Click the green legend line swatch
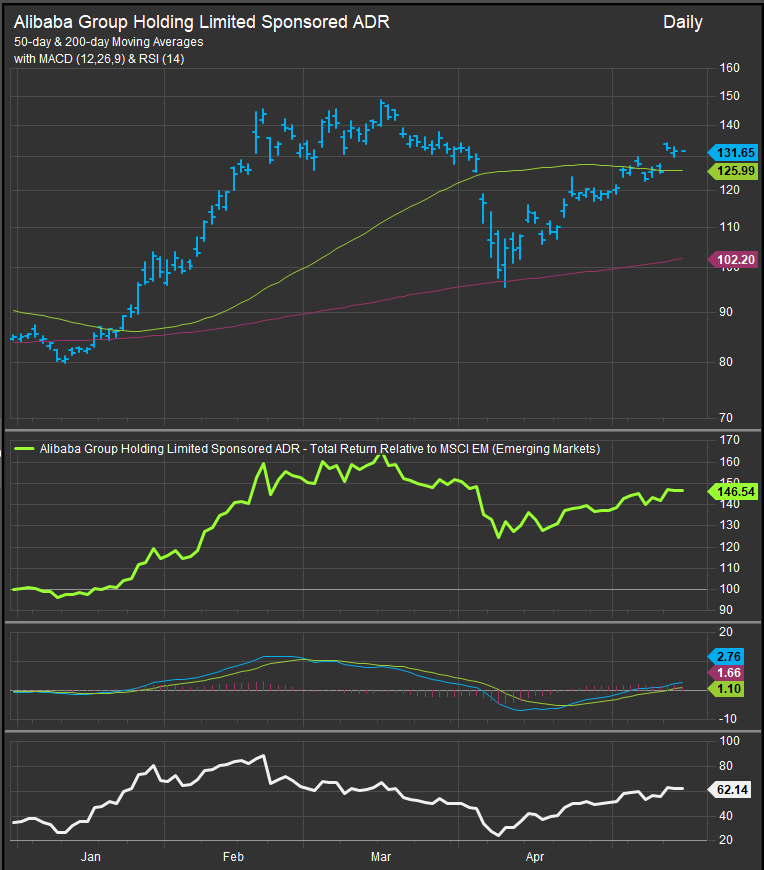Viewport: 764px width, 870px height. (24, 449)
